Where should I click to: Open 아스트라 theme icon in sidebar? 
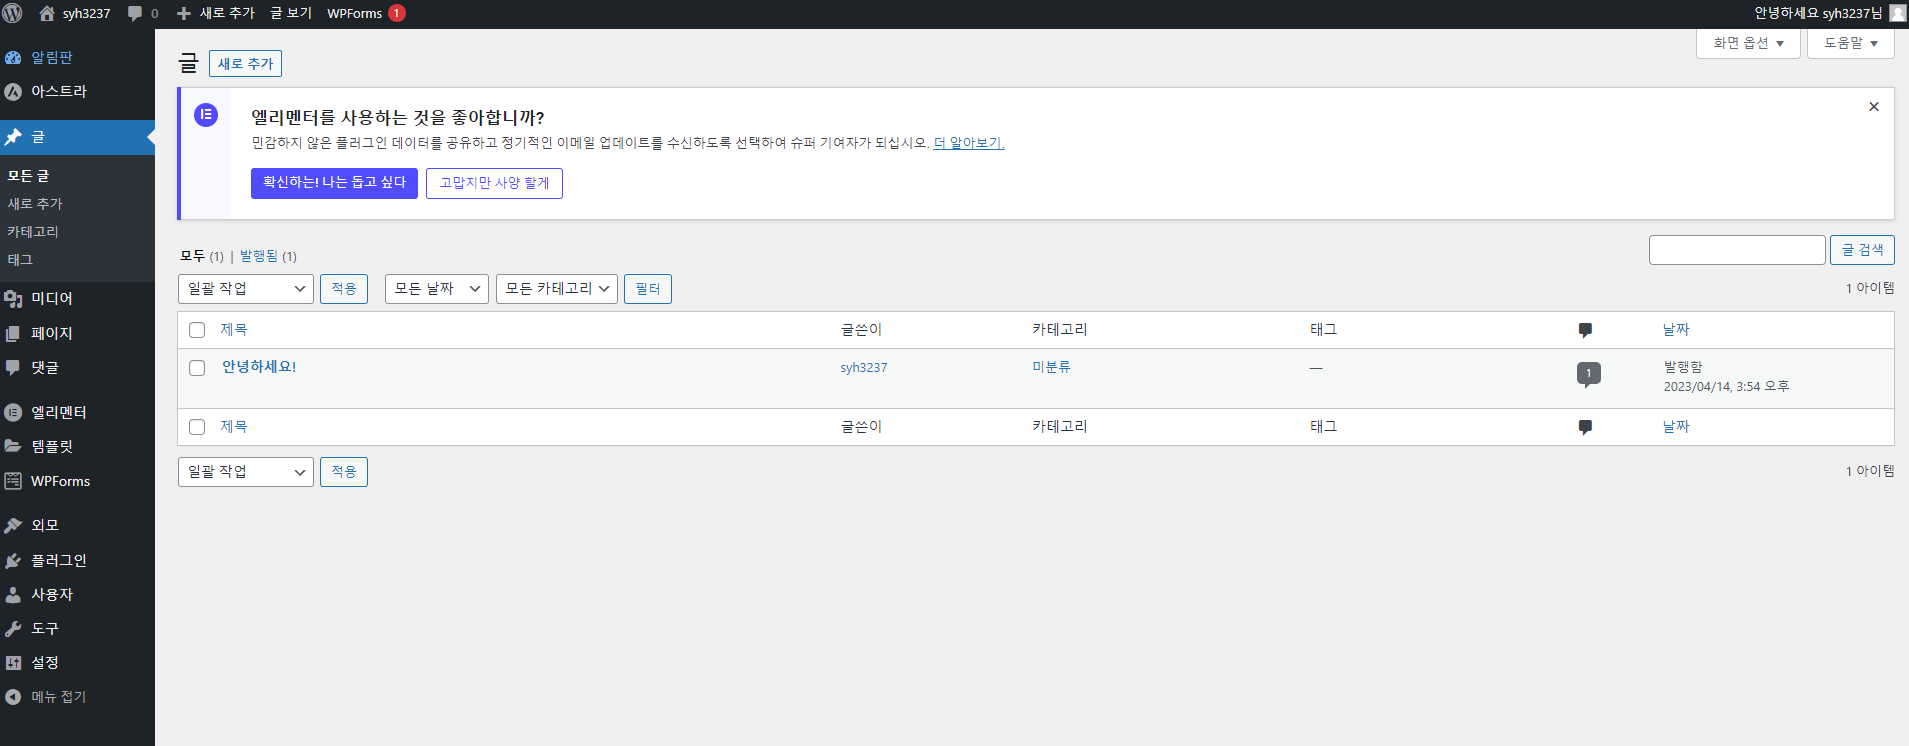coord(13,91)
